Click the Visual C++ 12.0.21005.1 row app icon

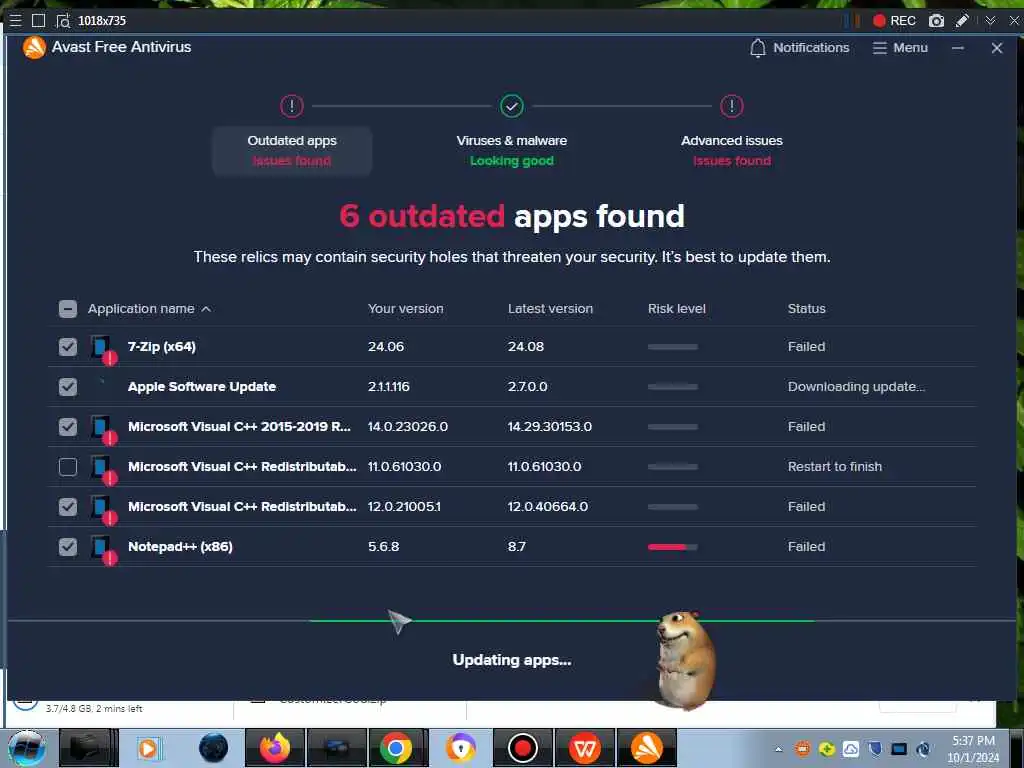(104, 509)
